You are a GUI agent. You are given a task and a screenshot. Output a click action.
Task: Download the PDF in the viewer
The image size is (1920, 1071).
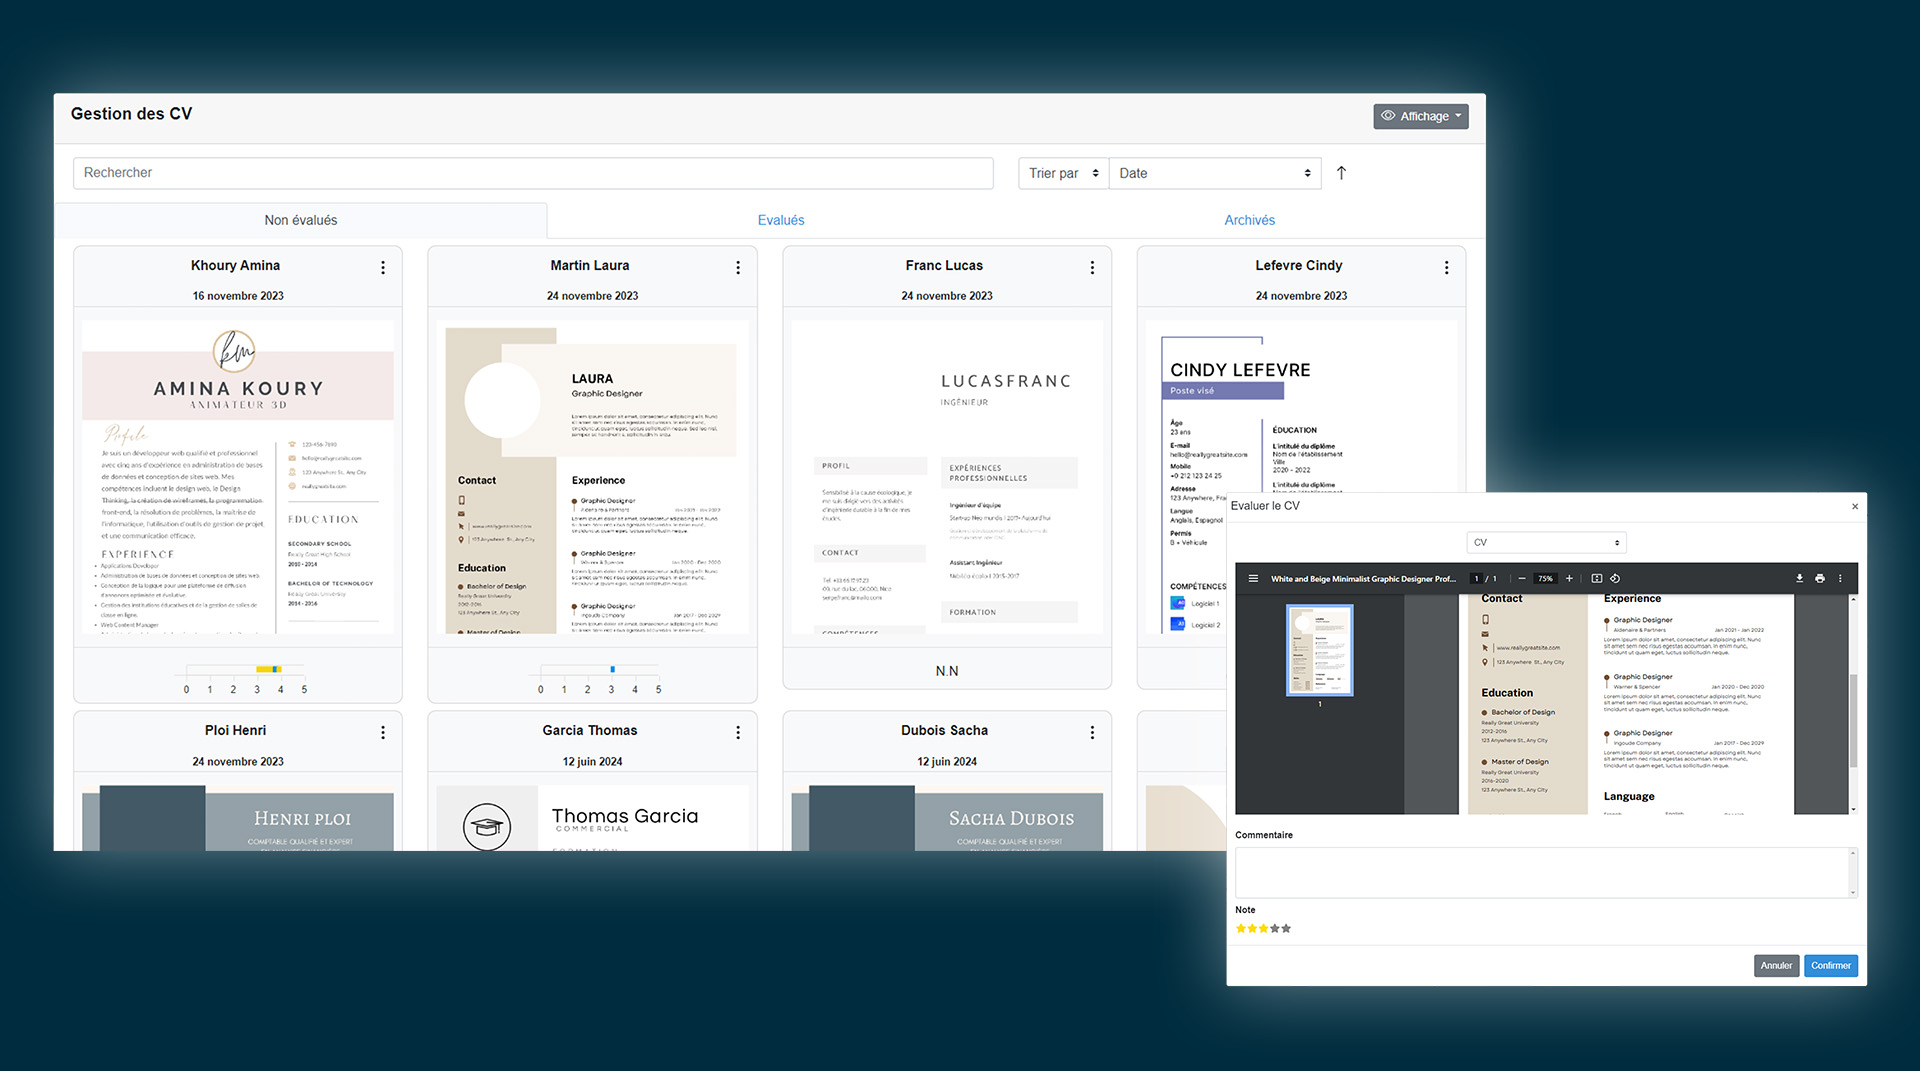[x=1799, y=579]
